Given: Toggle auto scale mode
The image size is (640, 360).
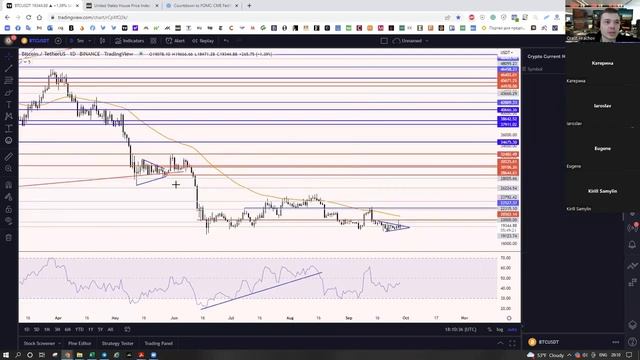Looking at the screenshot, I should coord(512,329).
